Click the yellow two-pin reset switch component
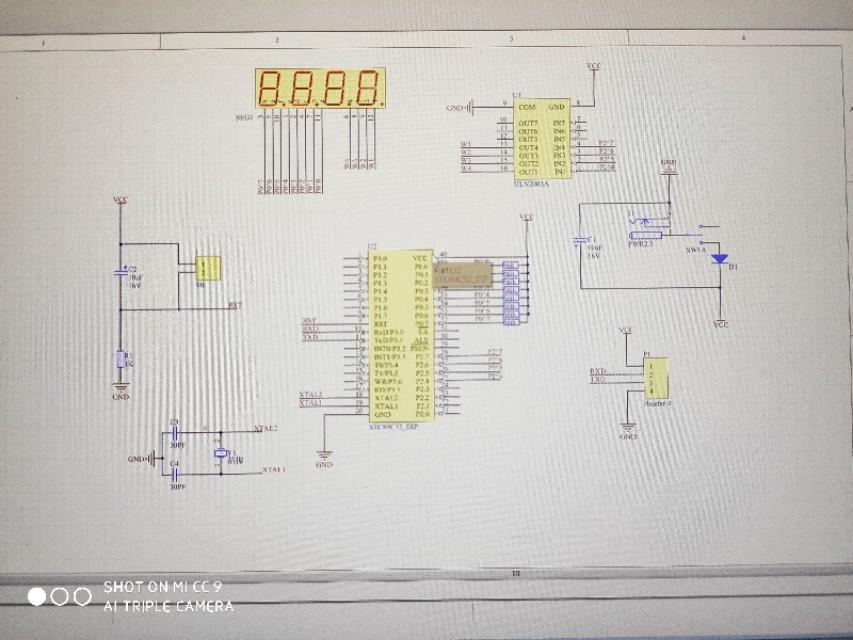Viewport: 853px width, 640px height. click(208, 268)
